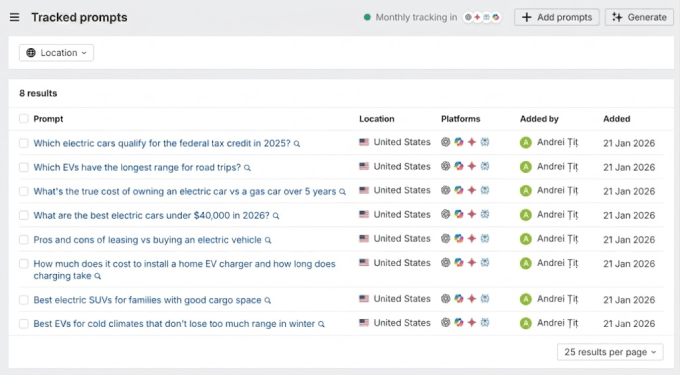Select the checkbox for true cost of owning prompt

[x=24, y=191]
